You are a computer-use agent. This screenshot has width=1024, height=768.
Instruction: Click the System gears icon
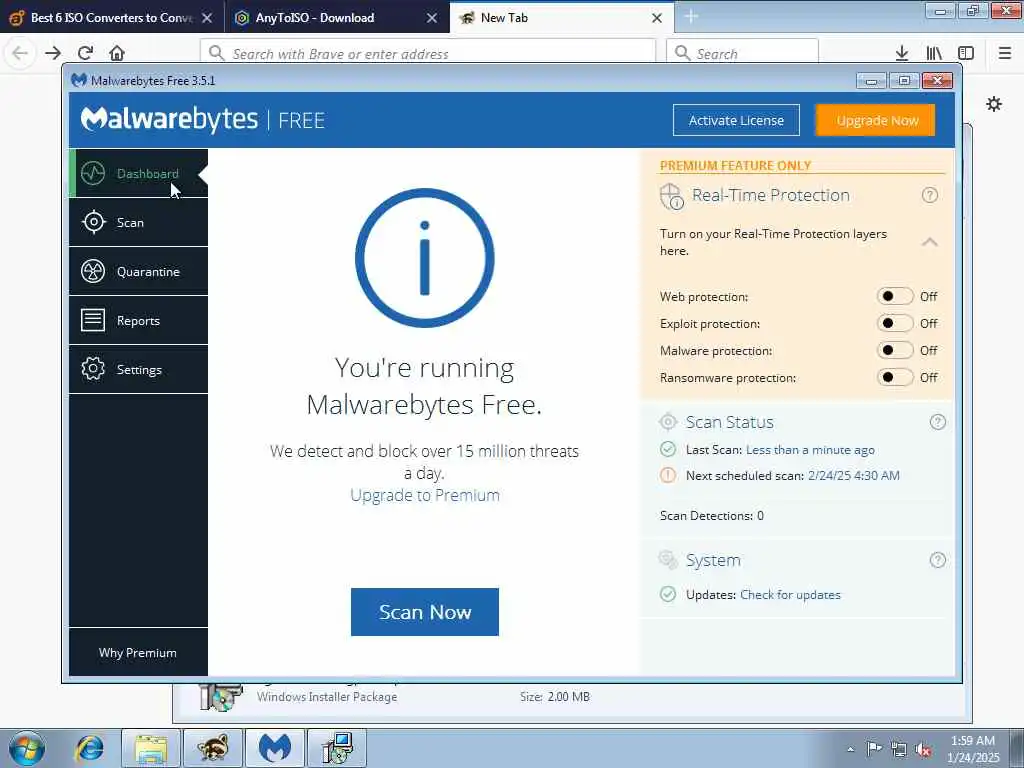click(668, 560)
